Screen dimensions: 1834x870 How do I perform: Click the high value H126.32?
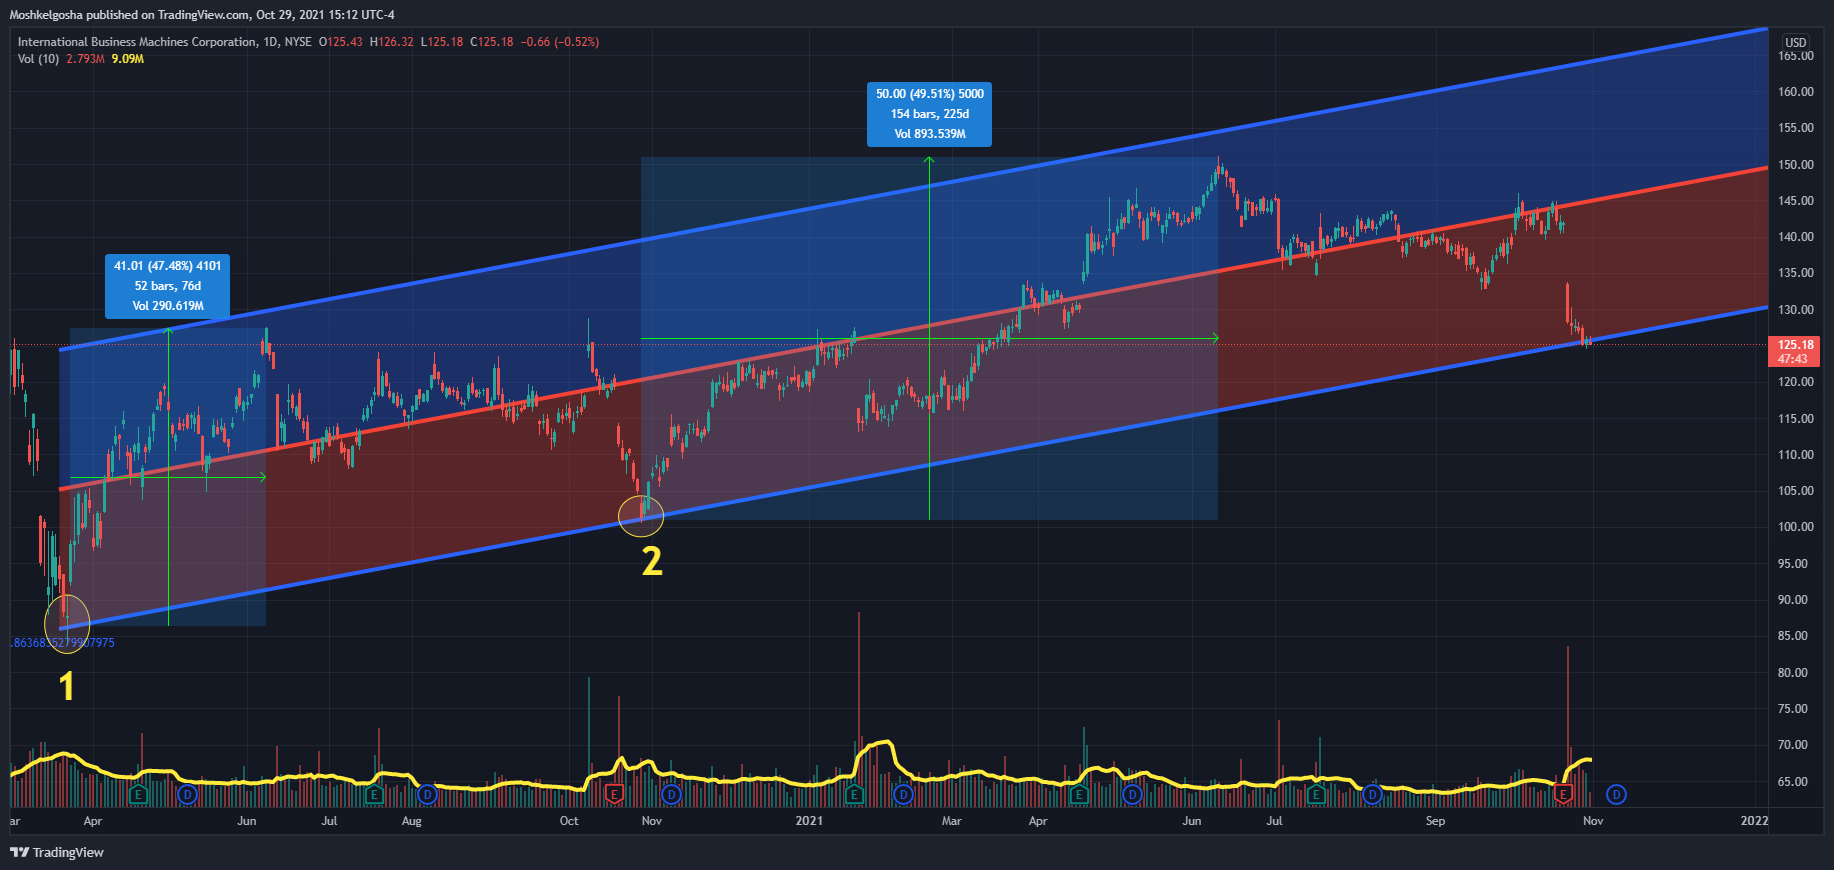coord(391,42)
